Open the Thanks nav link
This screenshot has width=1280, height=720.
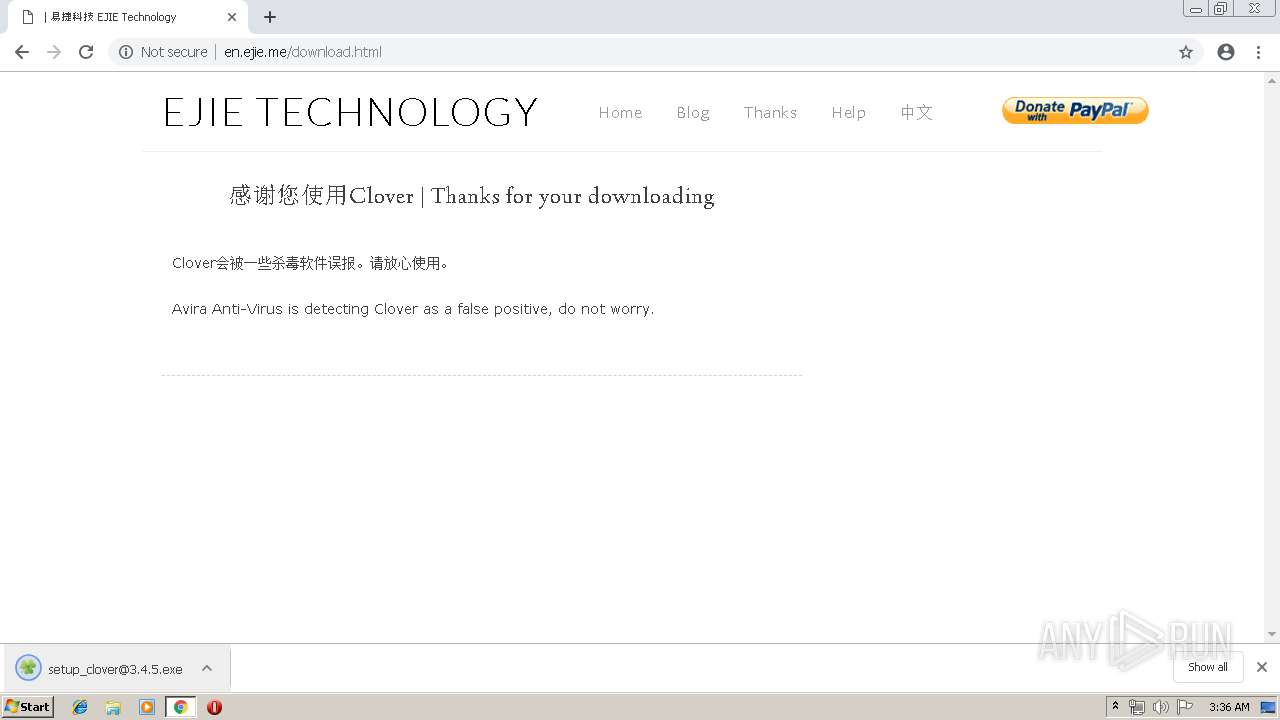coord(770,113)
